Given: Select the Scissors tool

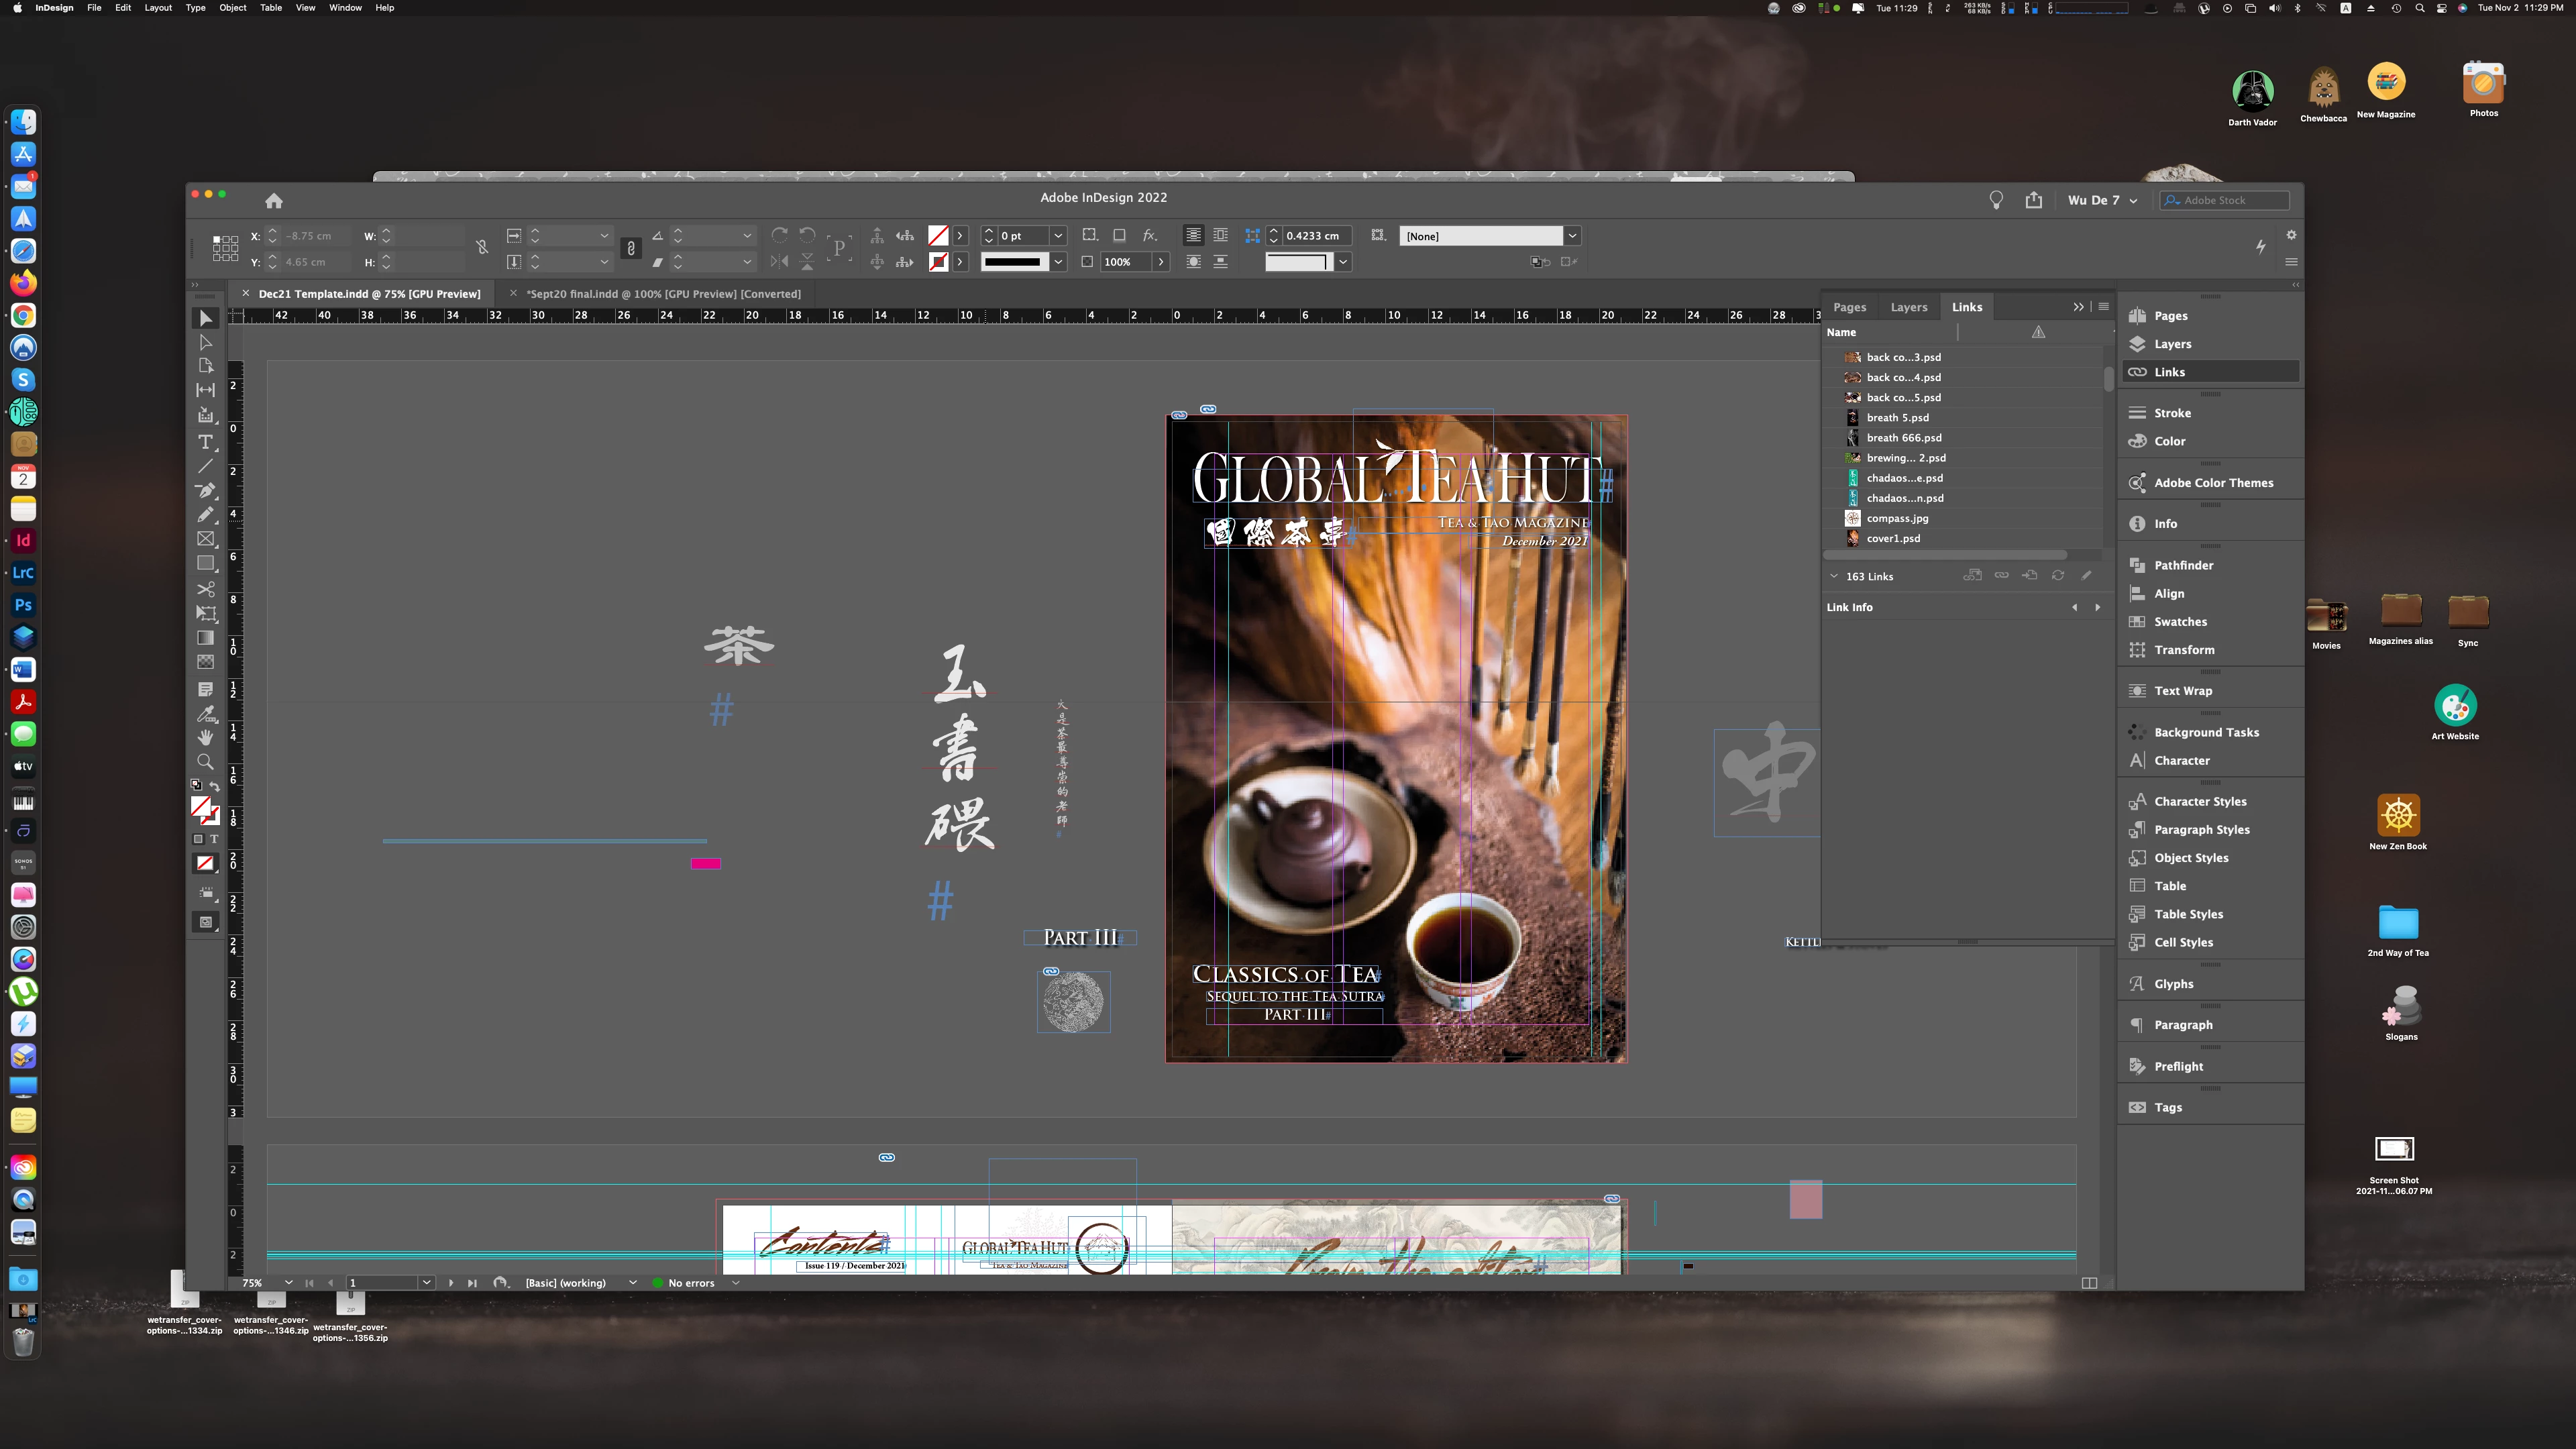Looking at the screenshot, I should [205, 589].
